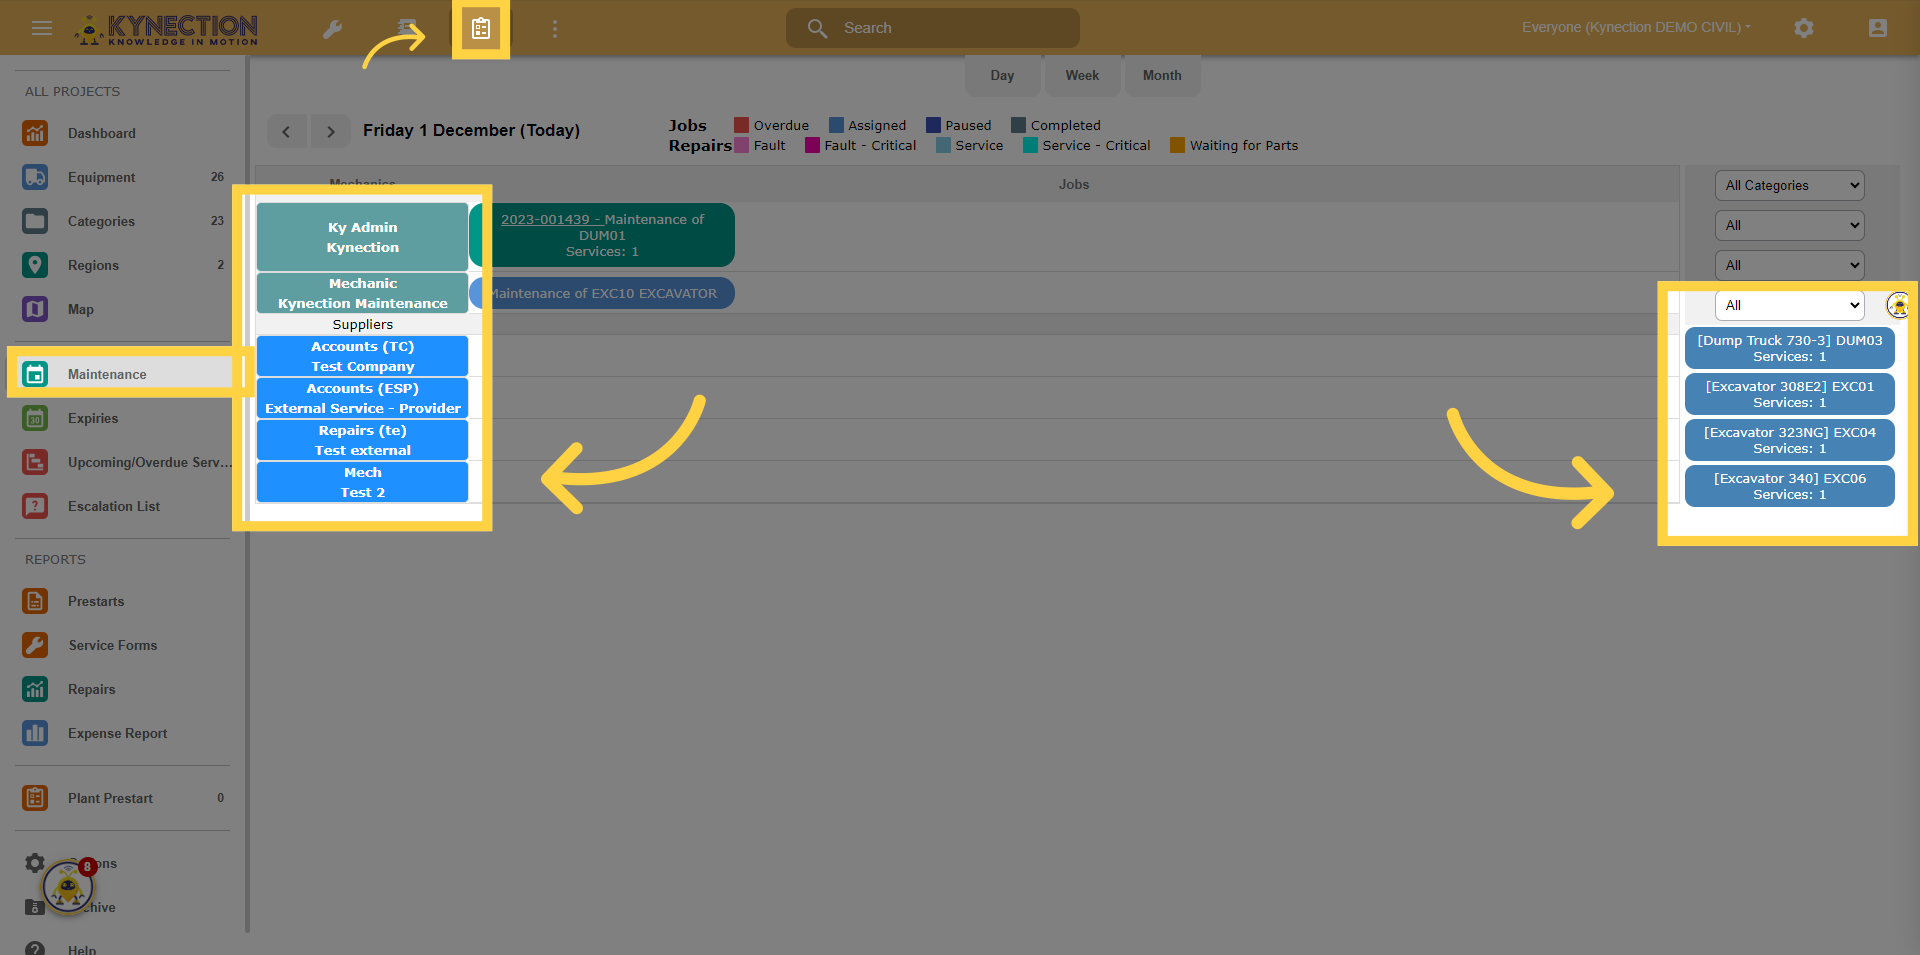Viewport: 1920px width, 955px height.
Task: Expand the All Categories dropdown
Action: point(1789,185)
